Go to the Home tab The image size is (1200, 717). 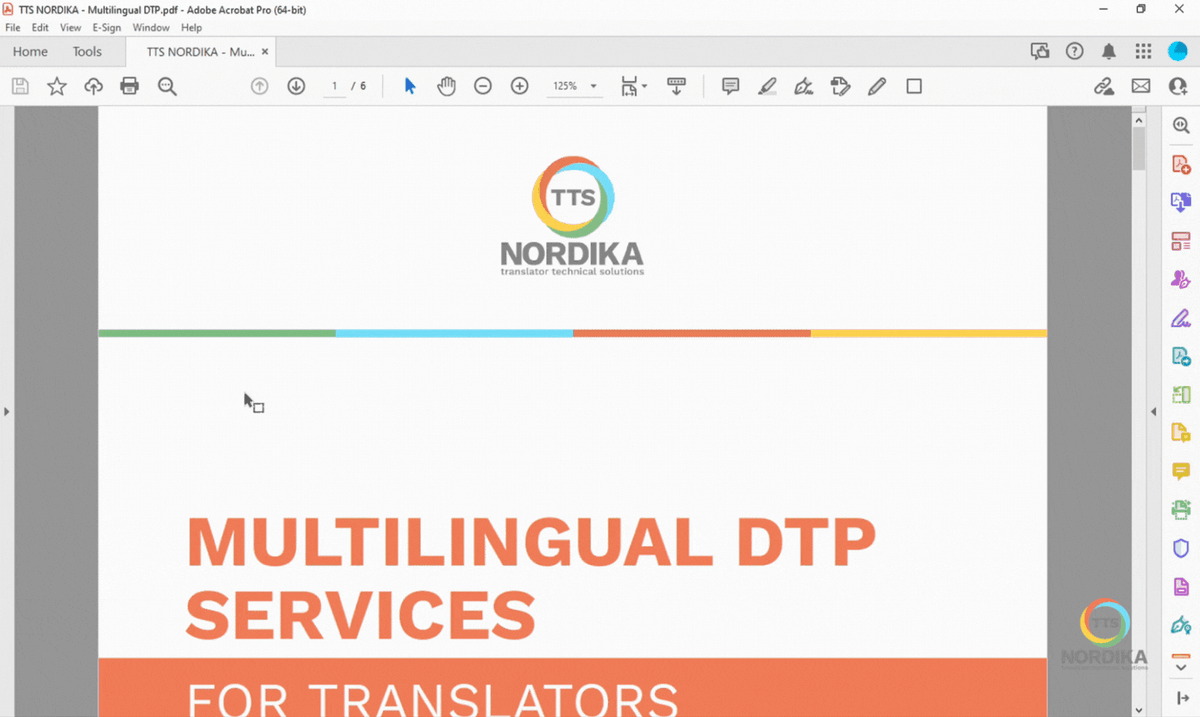[x=30, y=52]
